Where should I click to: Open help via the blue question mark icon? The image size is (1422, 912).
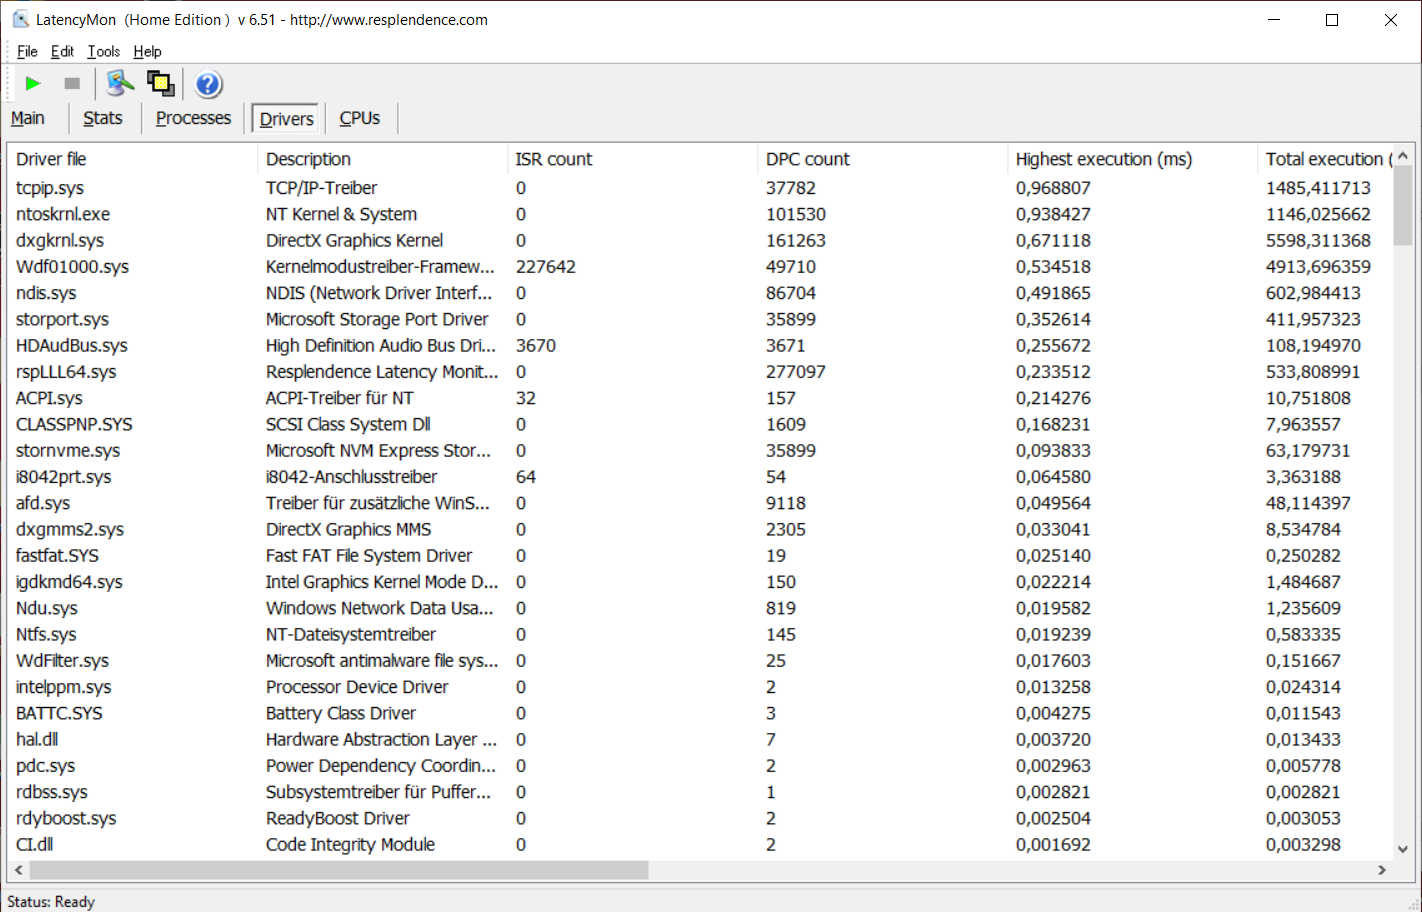point(208,84)
